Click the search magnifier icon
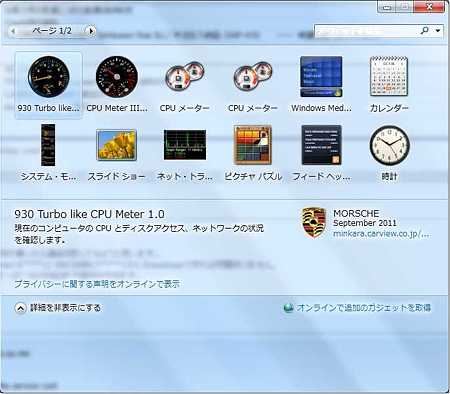Viewport: 450px width, 394px height. point(424,31)
